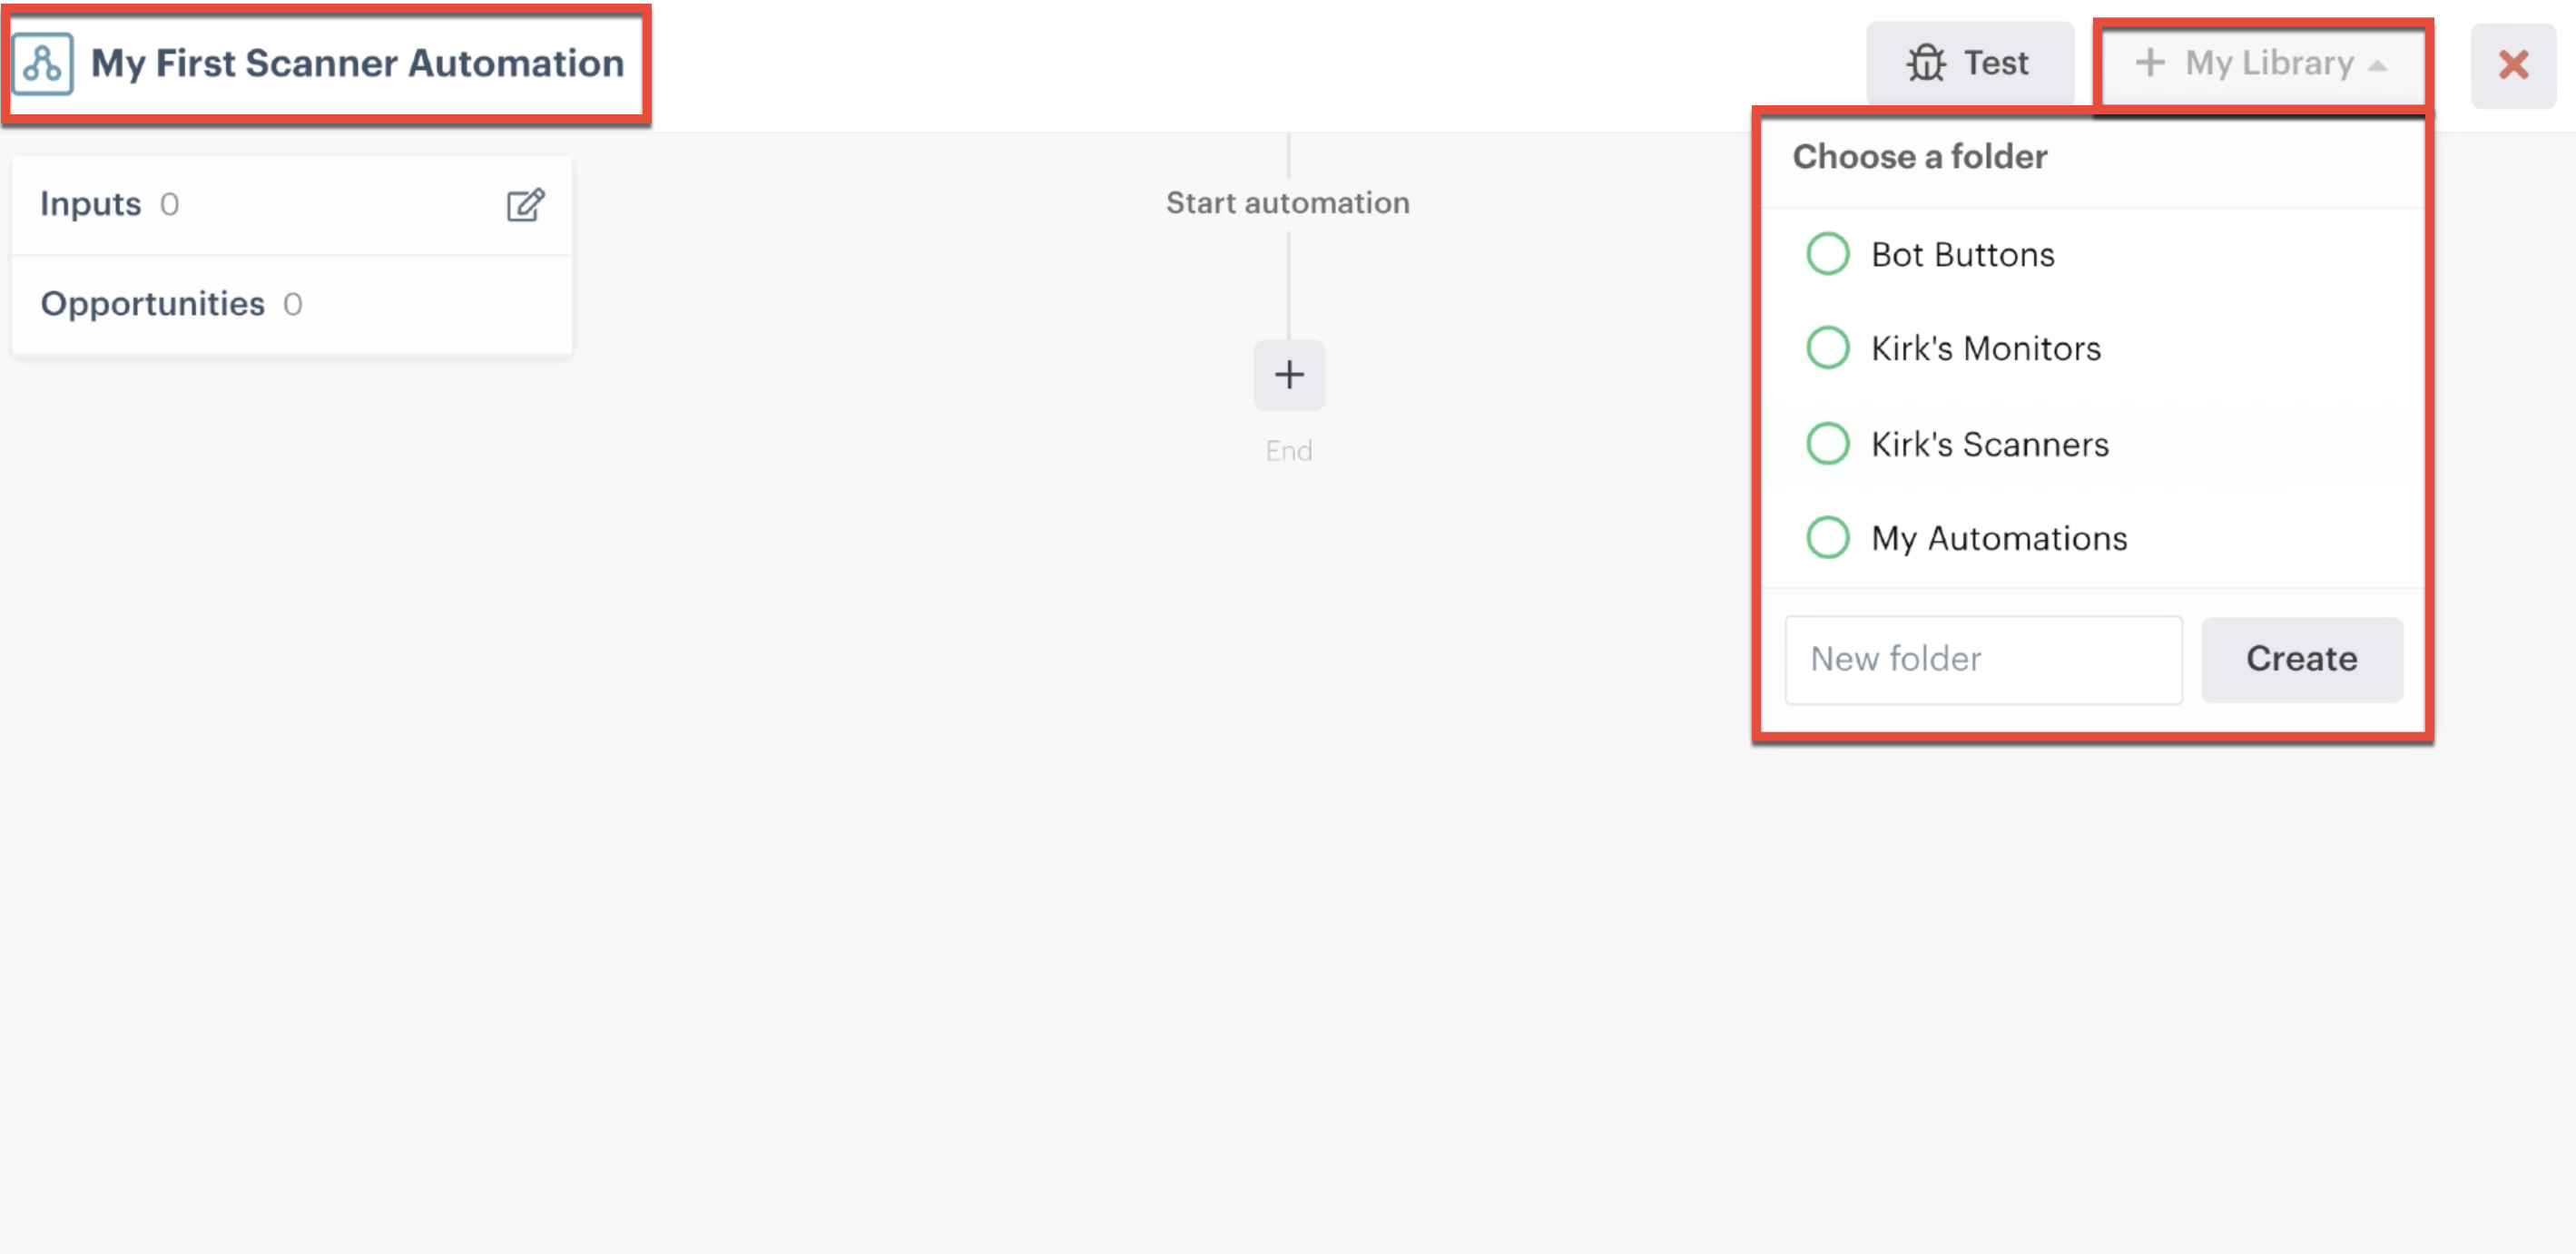This screenshot has width=2576, height=1254.
Task: Select the Bot Buttons folder radio
Action: click(1828, 254)
